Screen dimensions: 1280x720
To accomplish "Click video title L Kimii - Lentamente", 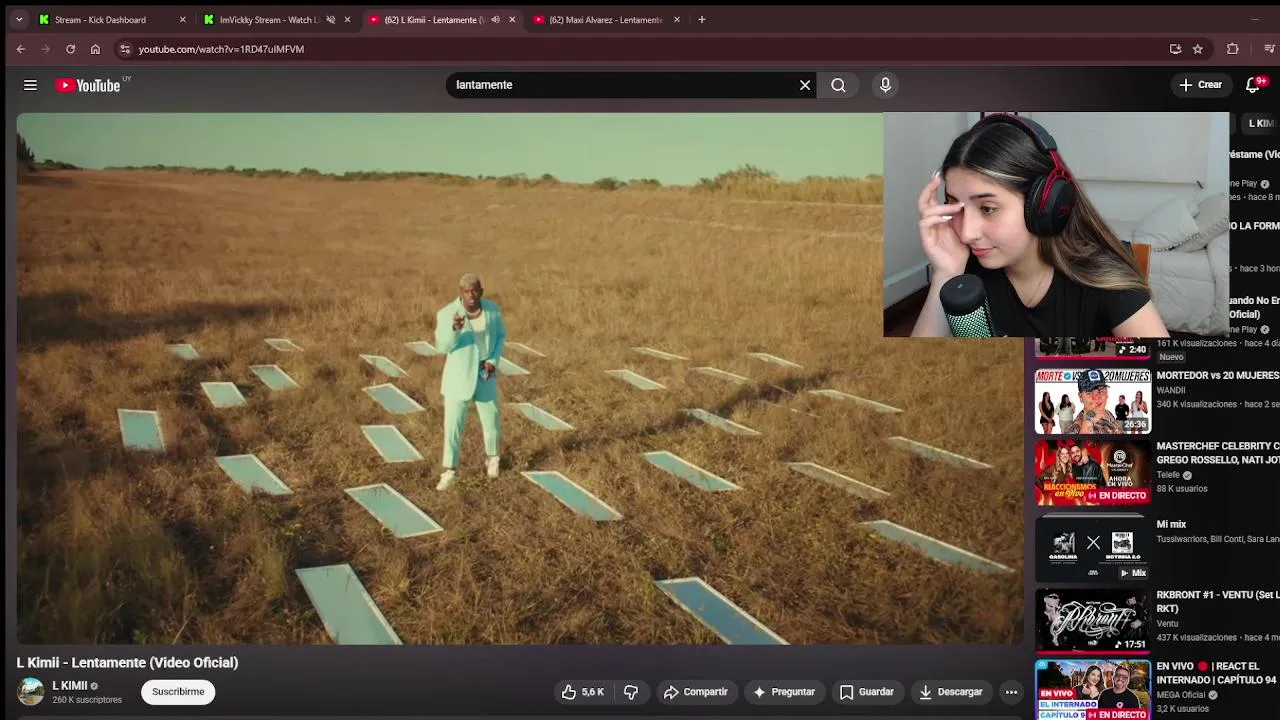I will tap(127, 662).
